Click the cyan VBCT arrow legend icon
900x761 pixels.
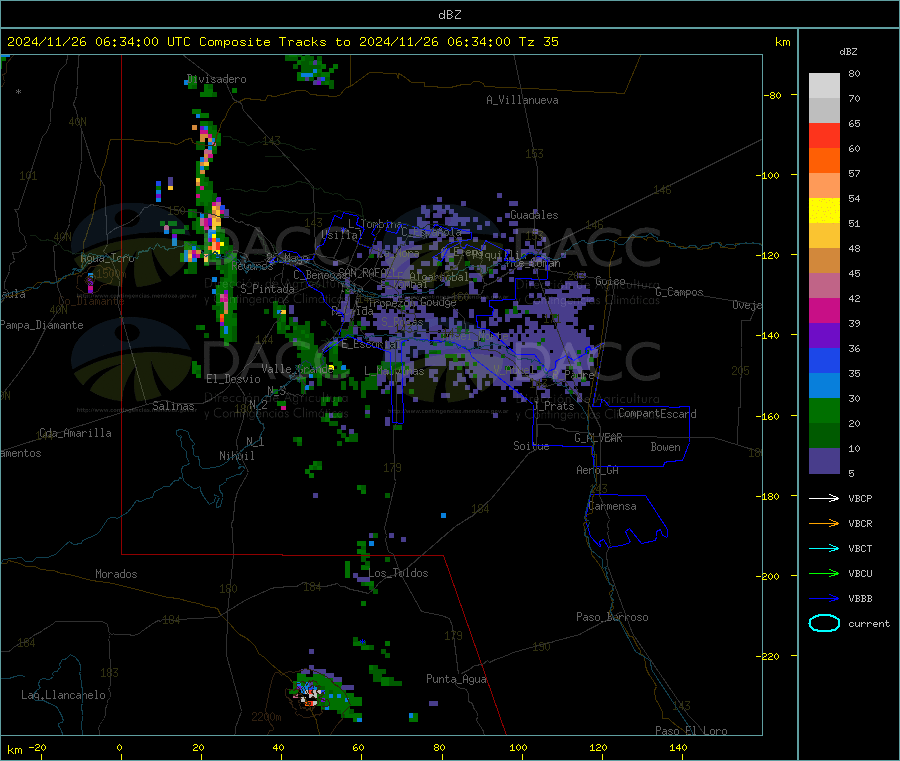824,548
